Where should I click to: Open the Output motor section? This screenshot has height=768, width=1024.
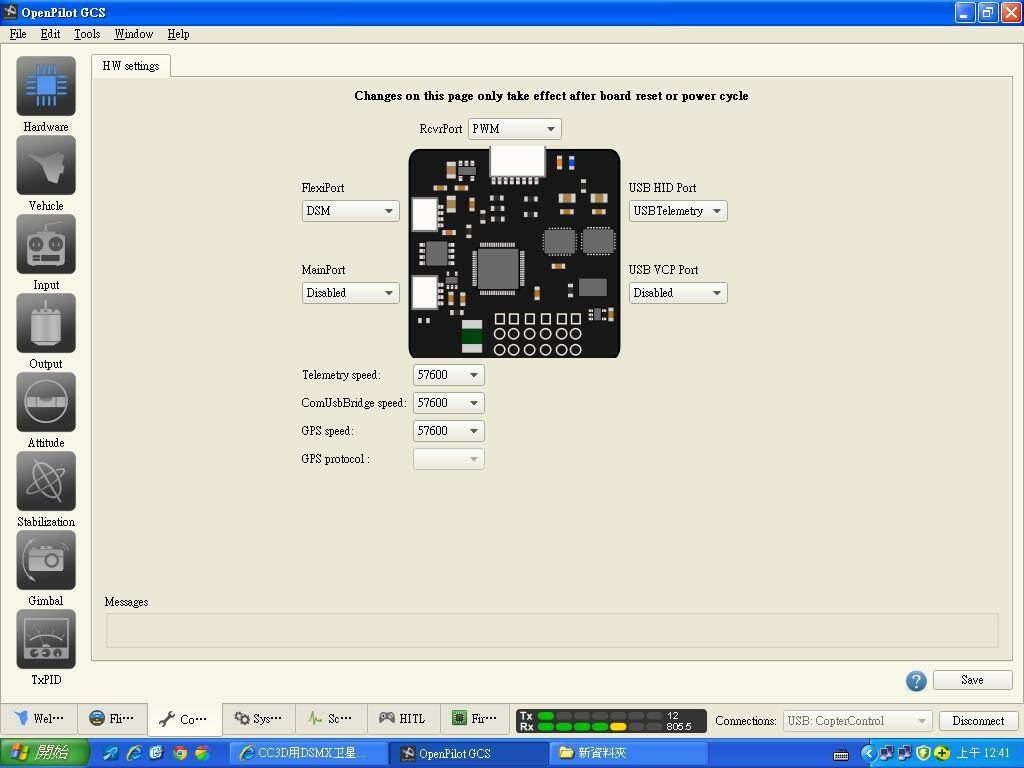(x=46, y=324)
